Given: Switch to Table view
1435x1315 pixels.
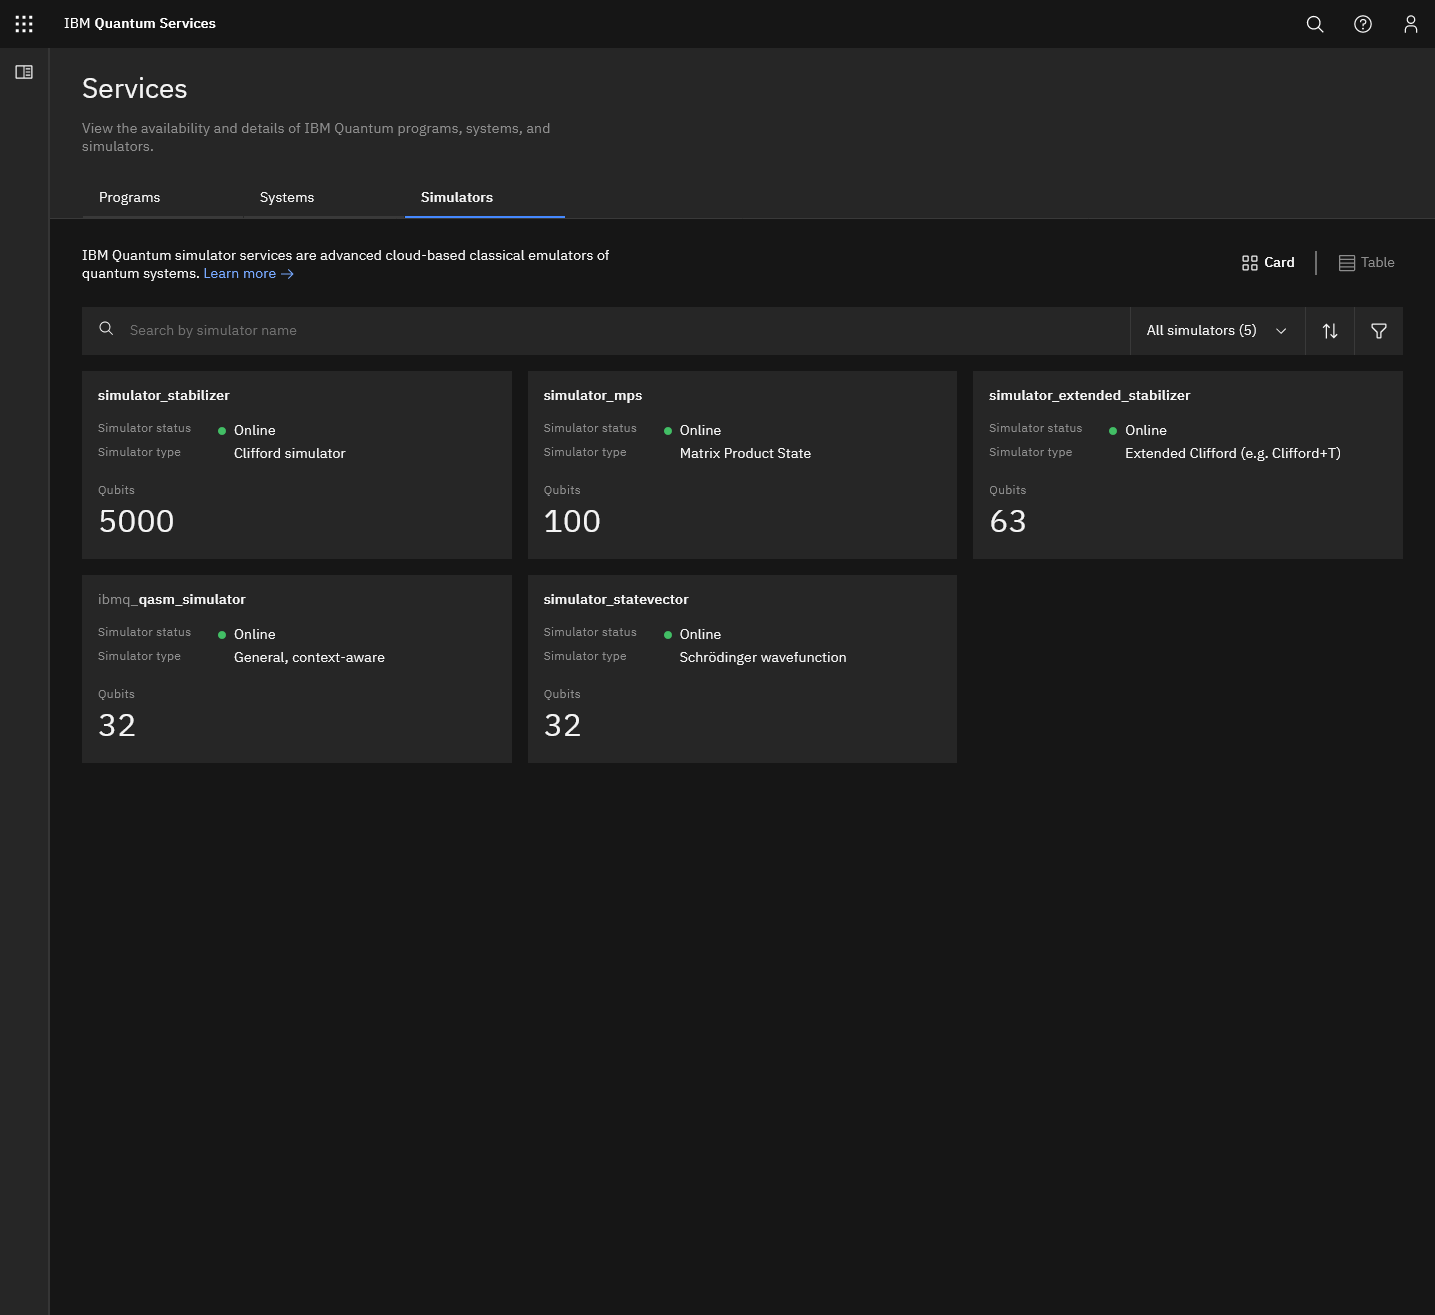Looking at the screenshot, I should coord(1366,263).
